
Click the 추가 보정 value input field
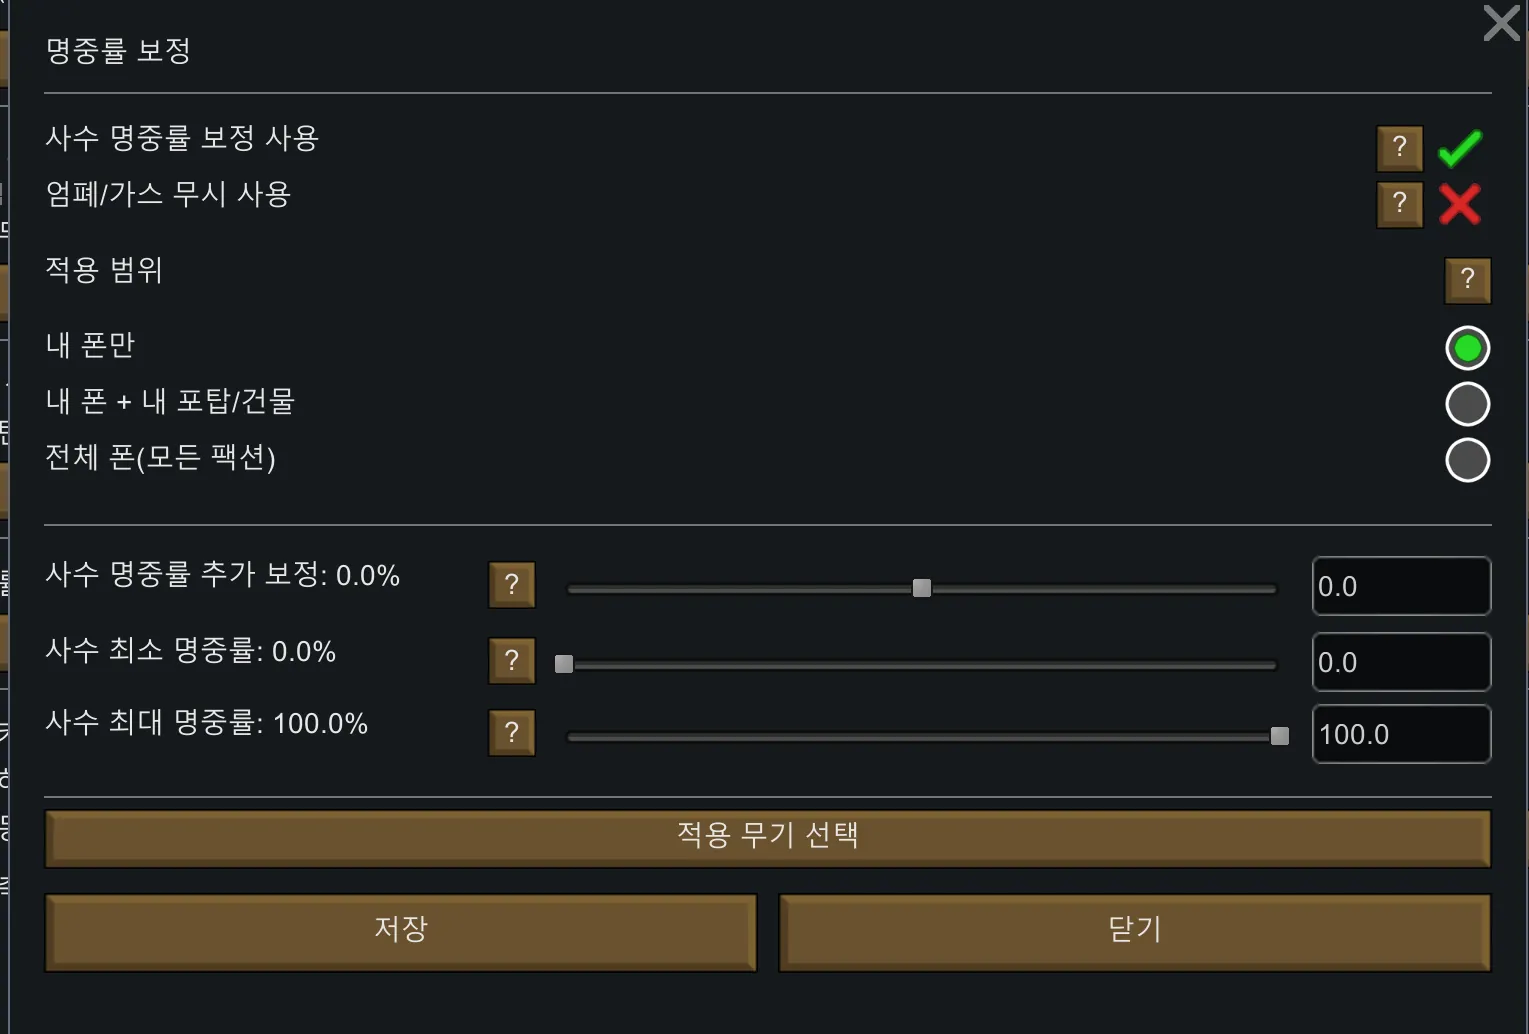point(1401,586)
